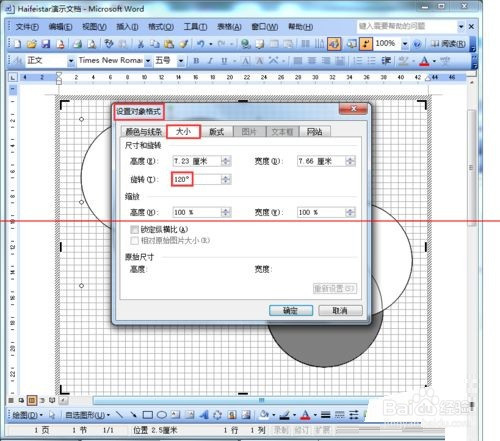Screen dimensions: 500x441
Task: Cancel dialog with 取消 button
Action: tap(340, 310)
